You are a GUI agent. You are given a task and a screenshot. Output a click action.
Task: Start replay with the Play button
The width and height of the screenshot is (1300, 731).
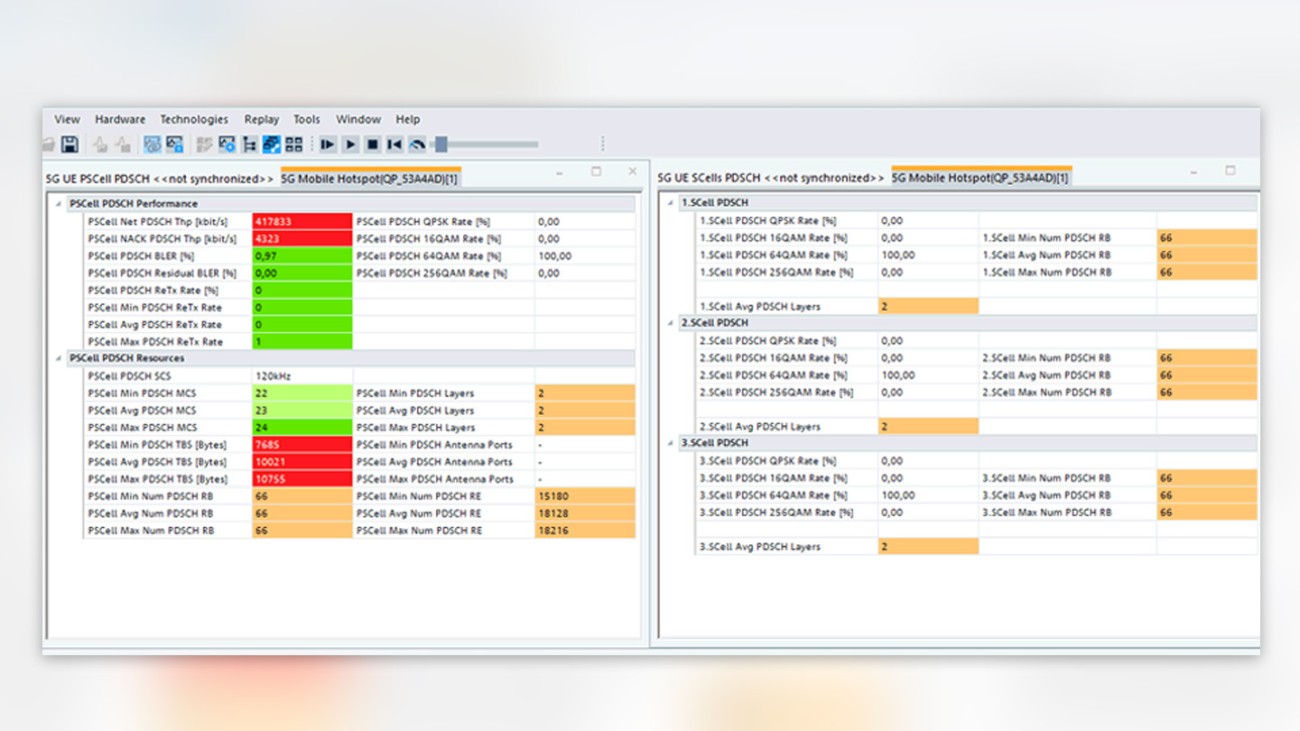350,144
